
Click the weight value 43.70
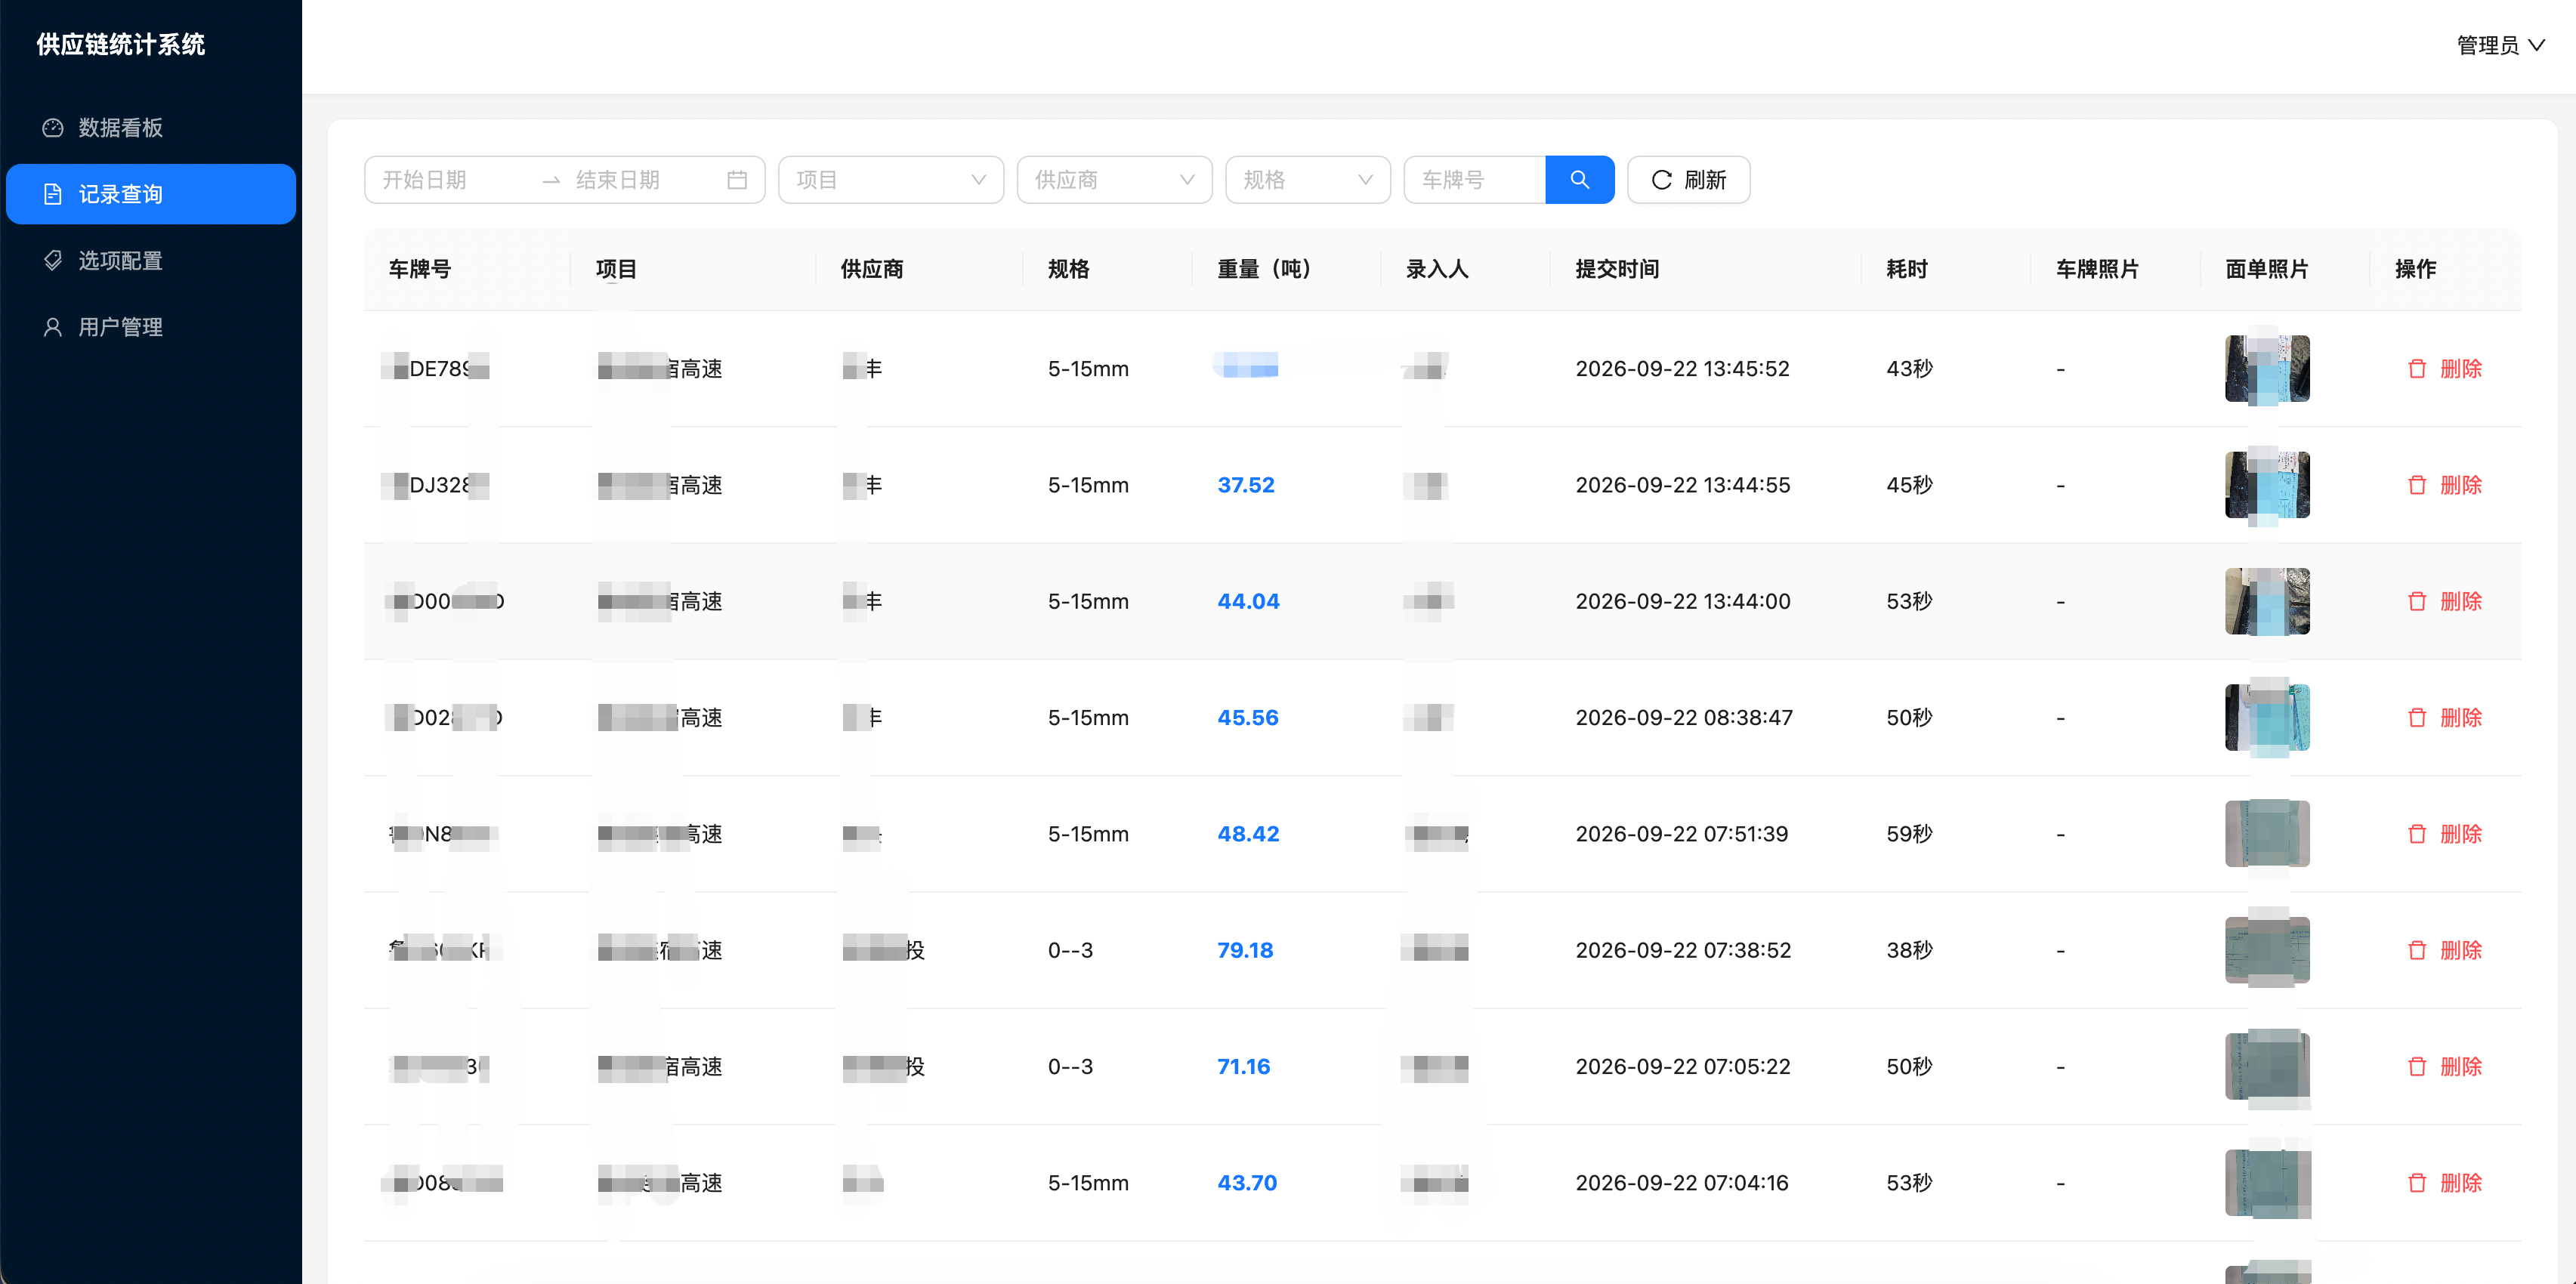coord(1247,1183)
